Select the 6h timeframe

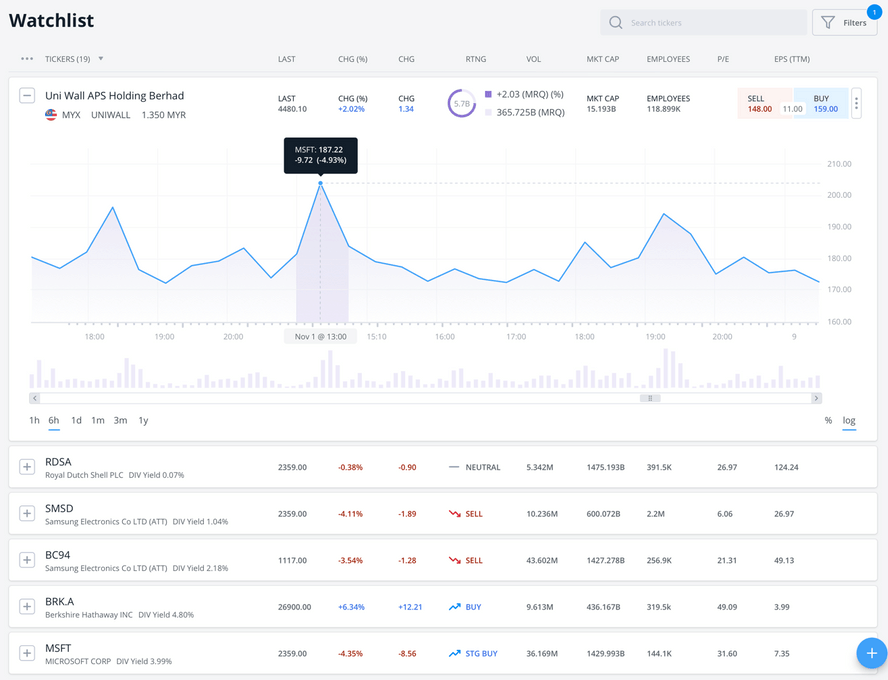pyautogui.click(x=54, y=420)
